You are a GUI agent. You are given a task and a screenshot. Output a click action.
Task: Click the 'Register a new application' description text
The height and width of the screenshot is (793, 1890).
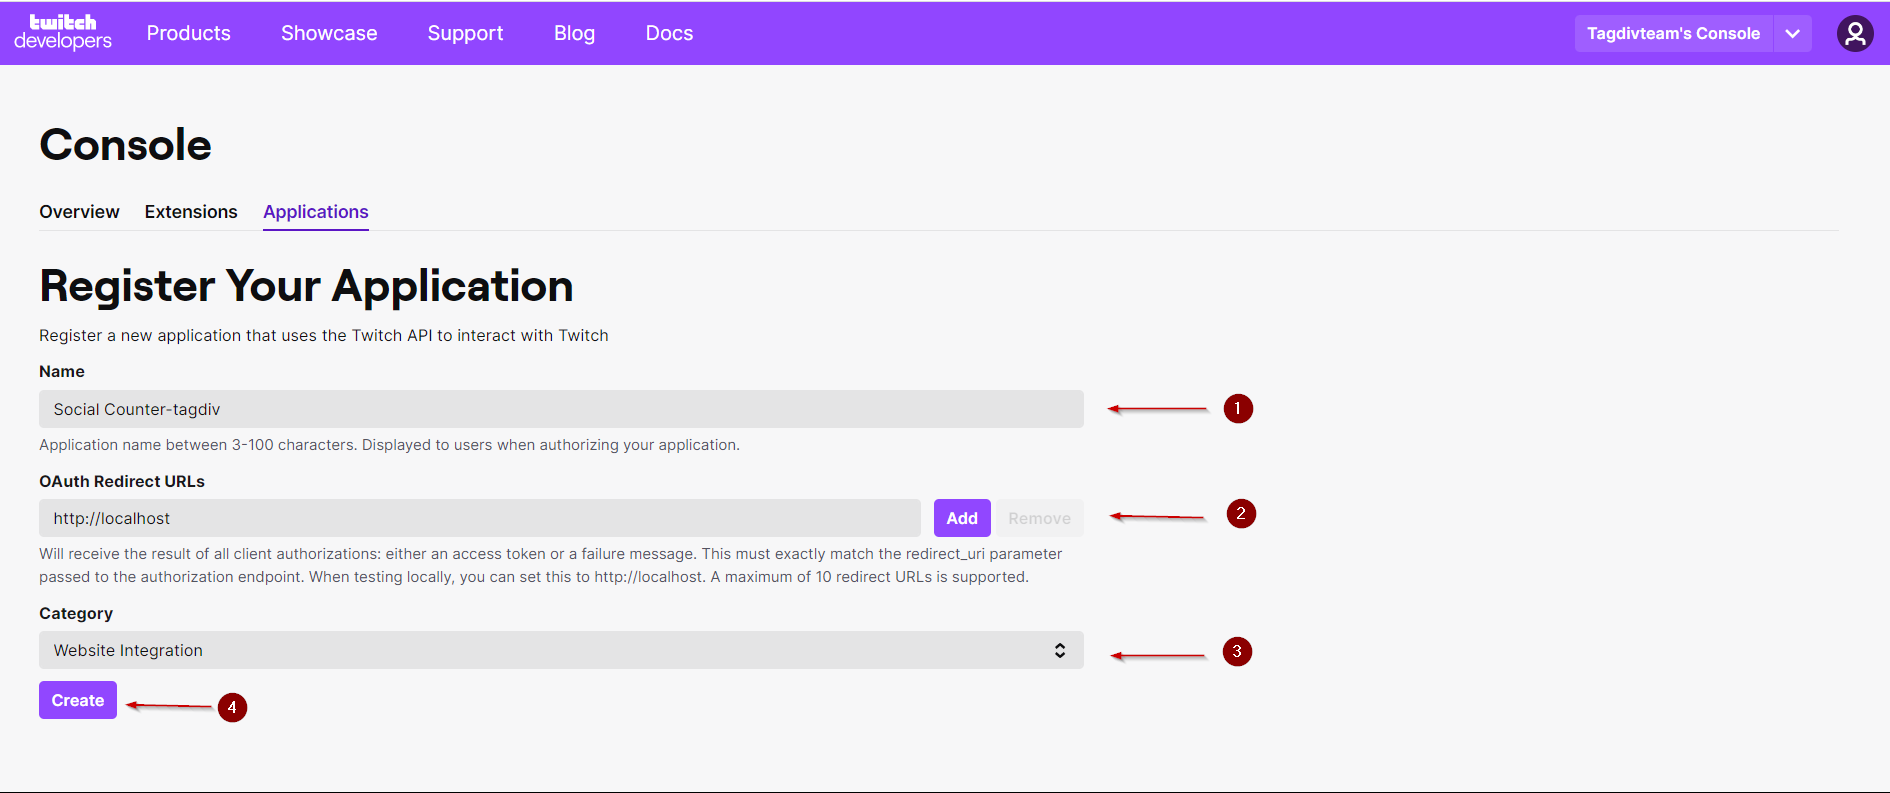[324, 335]
